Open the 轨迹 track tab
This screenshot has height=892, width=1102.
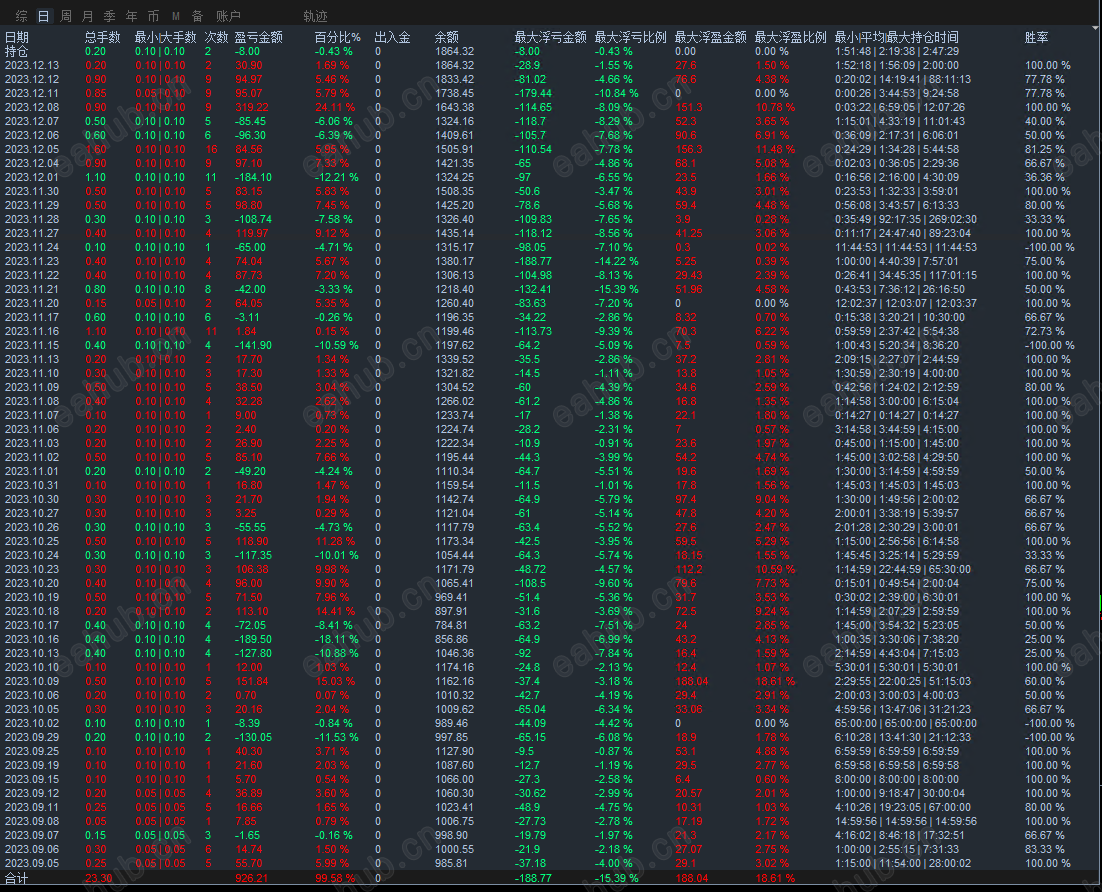pyautogui.click(x=315, y=15)
